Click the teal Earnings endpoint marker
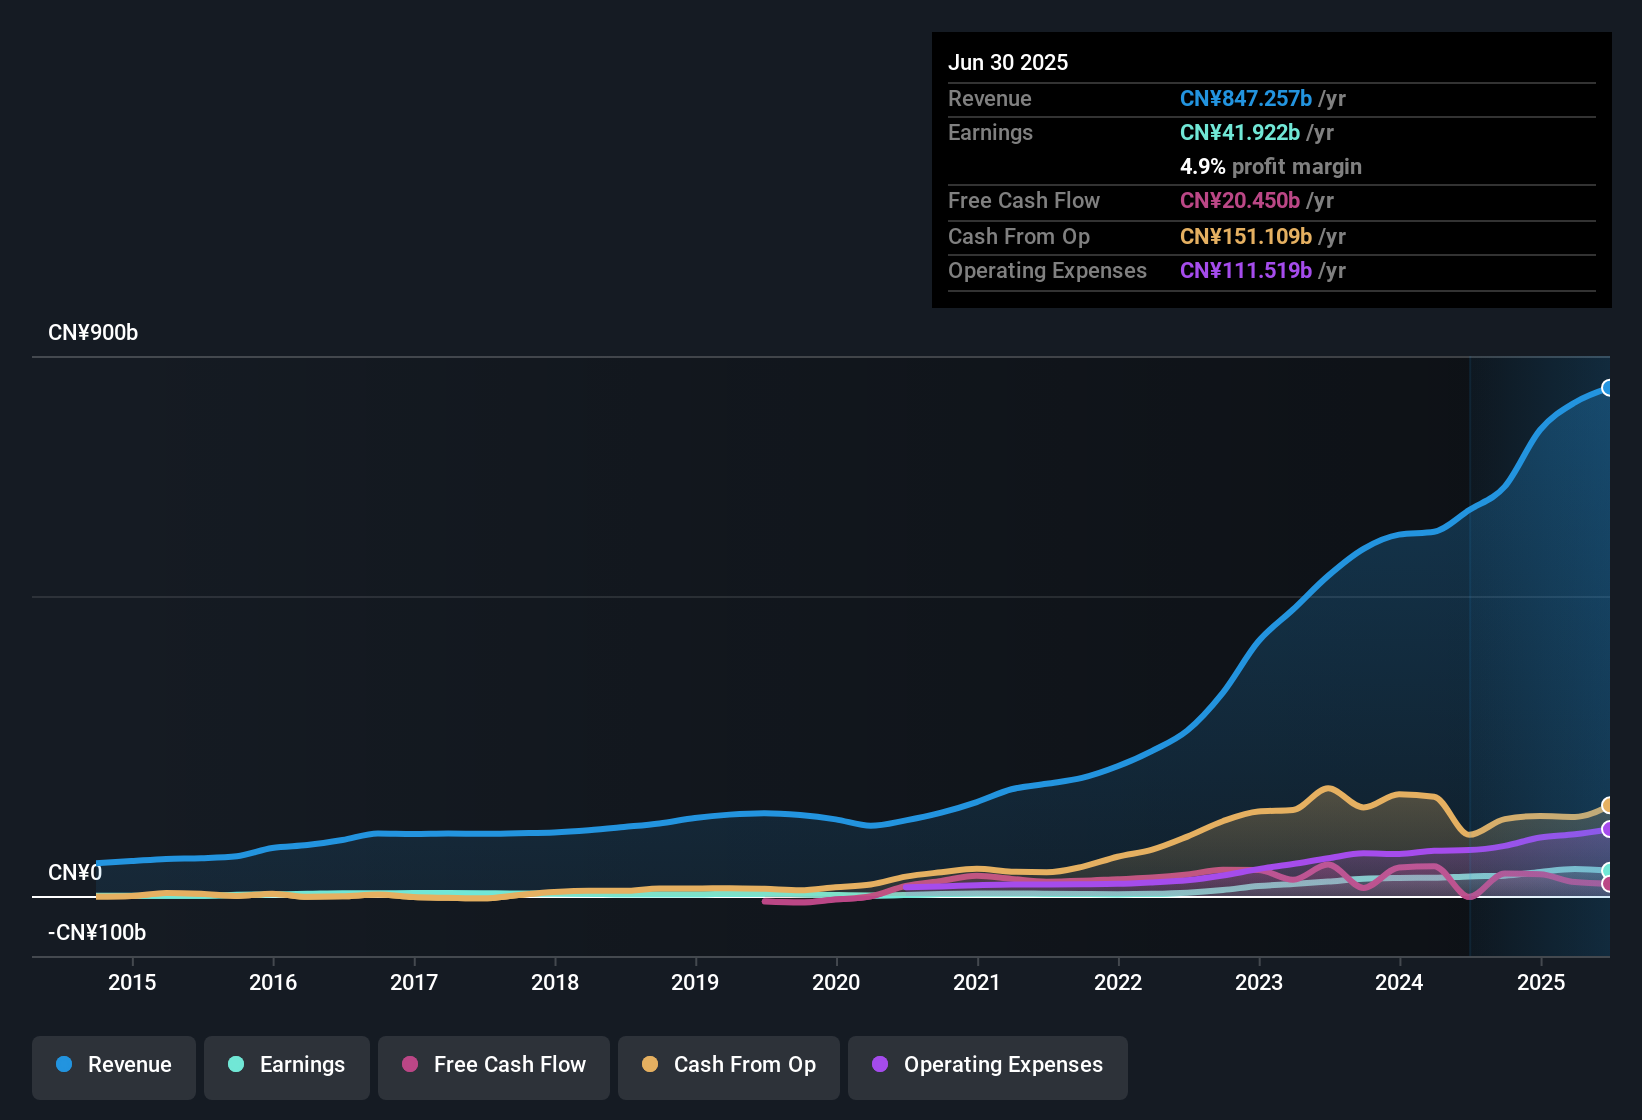 [x=1607, y=871]
